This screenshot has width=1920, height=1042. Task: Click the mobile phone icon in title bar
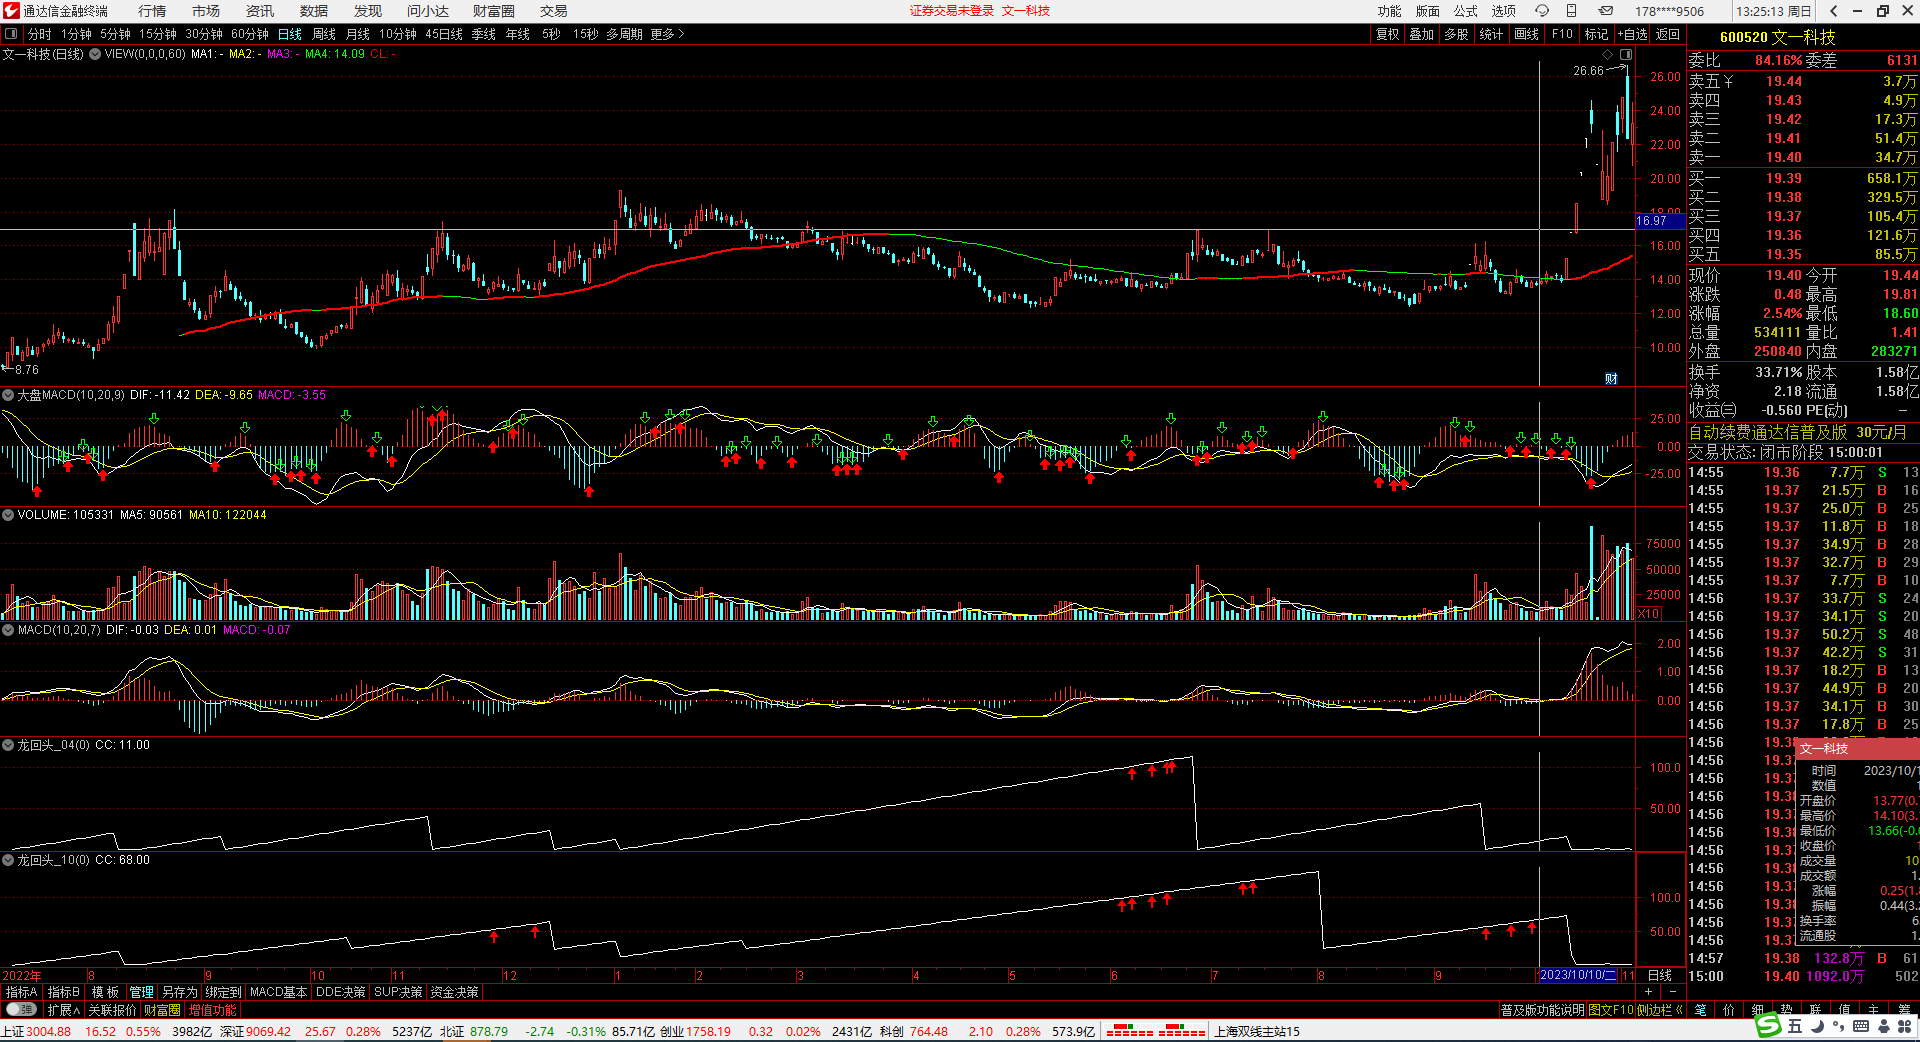point(1571,11)
